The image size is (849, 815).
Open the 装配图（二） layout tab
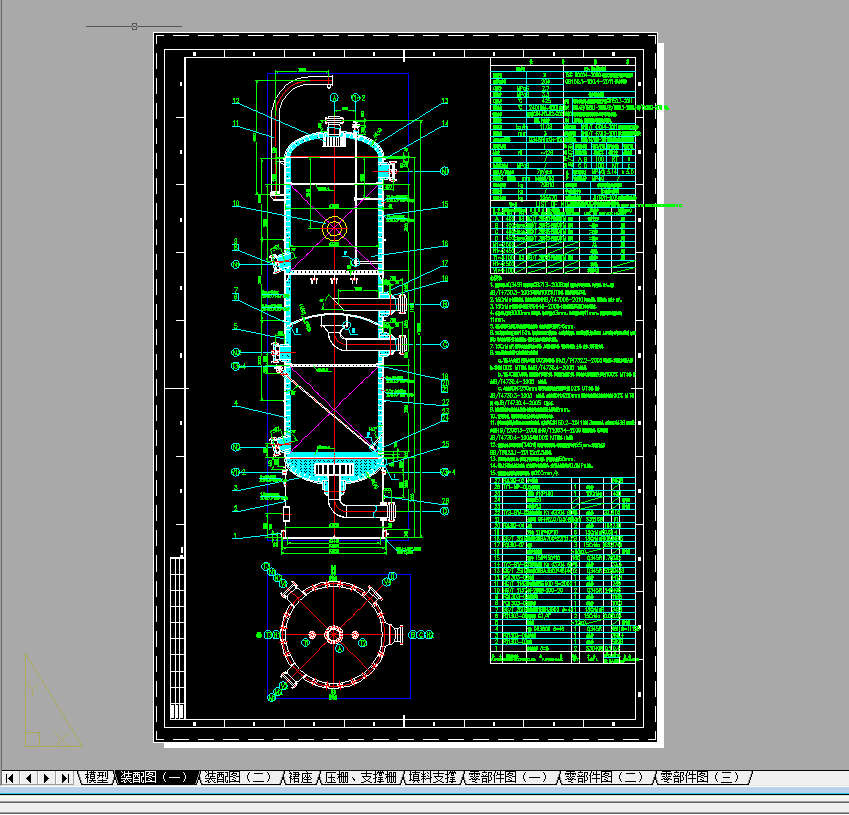[238, 778]
